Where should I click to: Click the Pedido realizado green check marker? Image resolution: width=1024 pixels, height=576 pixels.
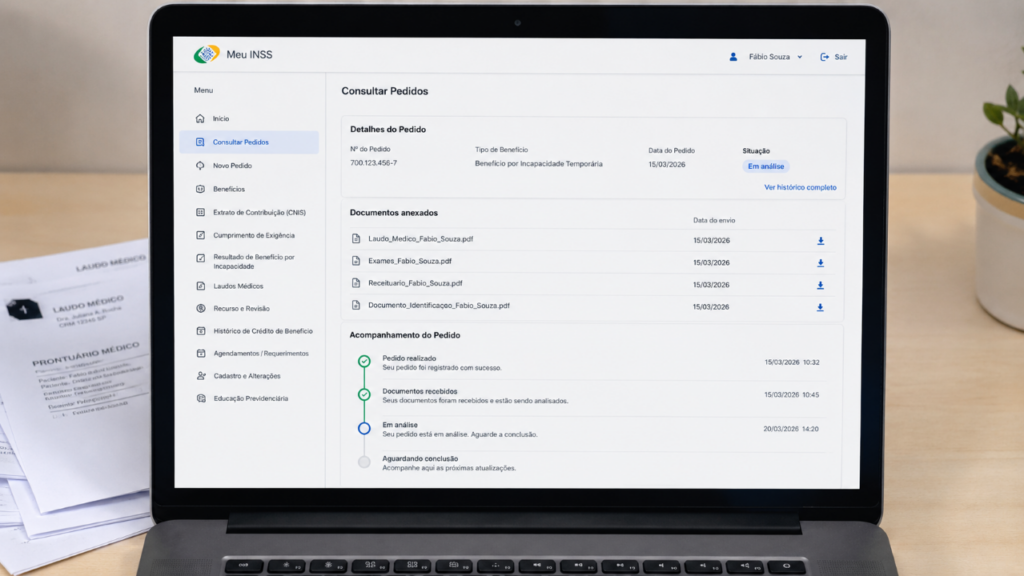coord(364,361)
